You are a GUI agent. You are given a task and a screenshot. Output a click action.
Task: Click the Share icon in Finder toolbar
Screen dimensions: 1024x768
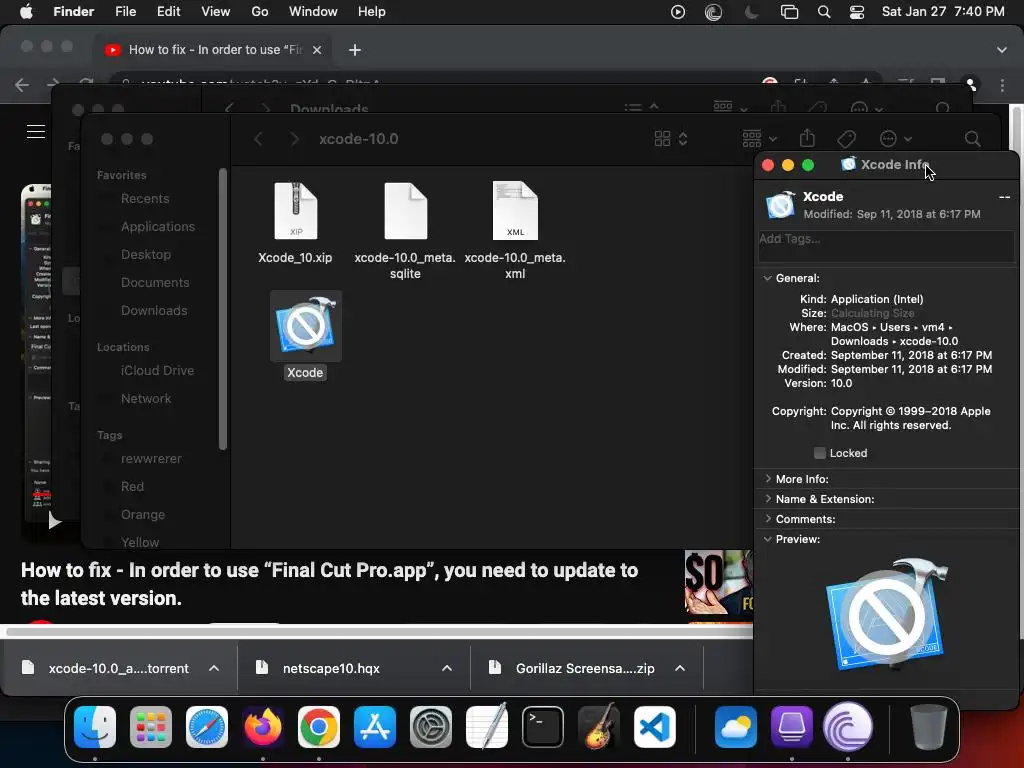pyautogui.click(x=807, y=138)
